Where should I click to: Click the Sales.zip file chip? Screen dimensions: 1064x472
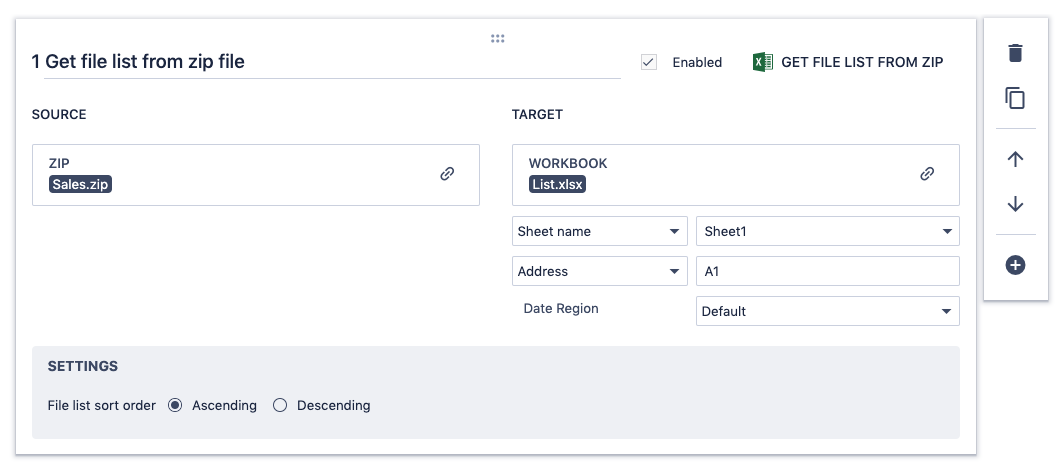(x=81, y=184)
